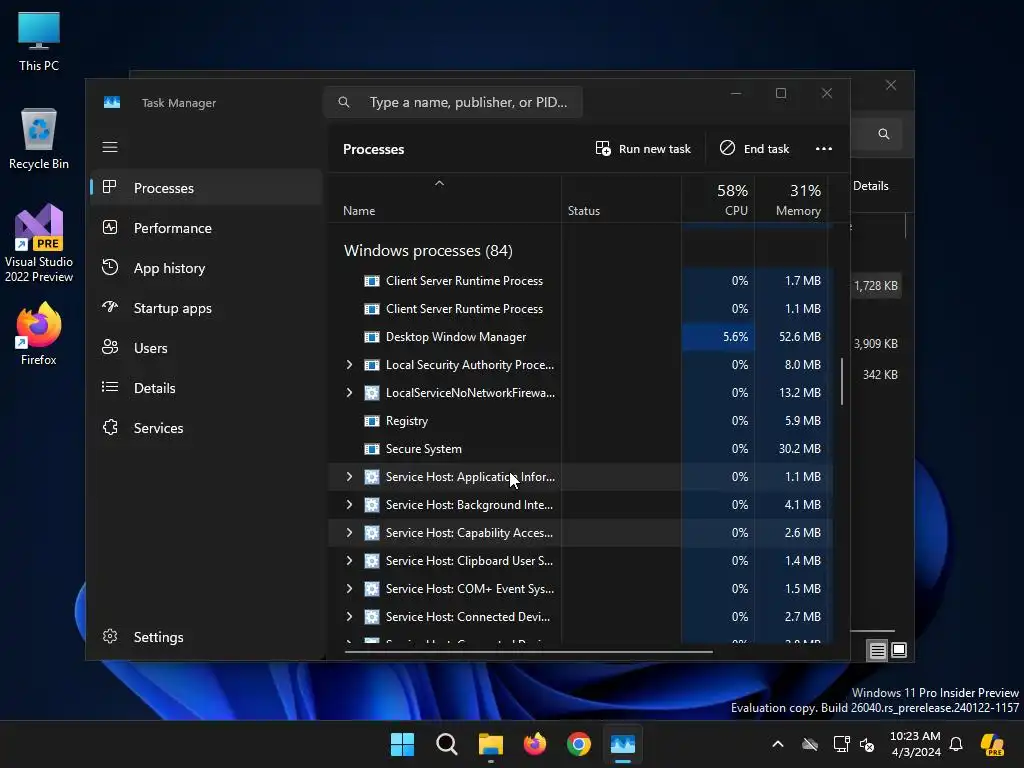Select the Firefox desktop shortcut
Image resolution: width=1024 pixels, height=768 pixels.
39,334
